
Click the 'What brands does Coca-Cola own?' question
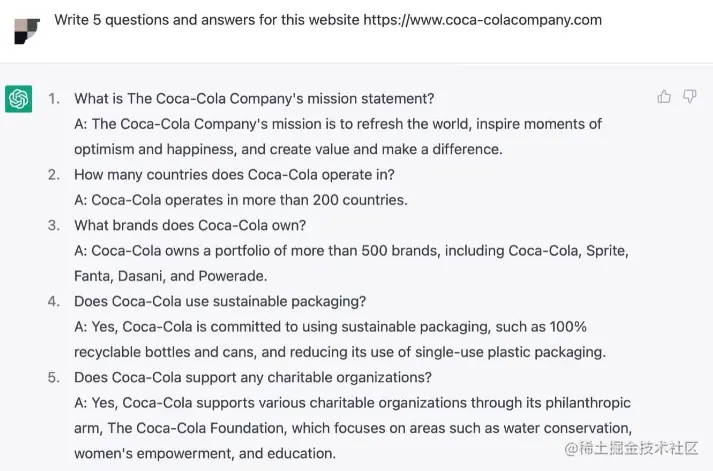point(190,225)
